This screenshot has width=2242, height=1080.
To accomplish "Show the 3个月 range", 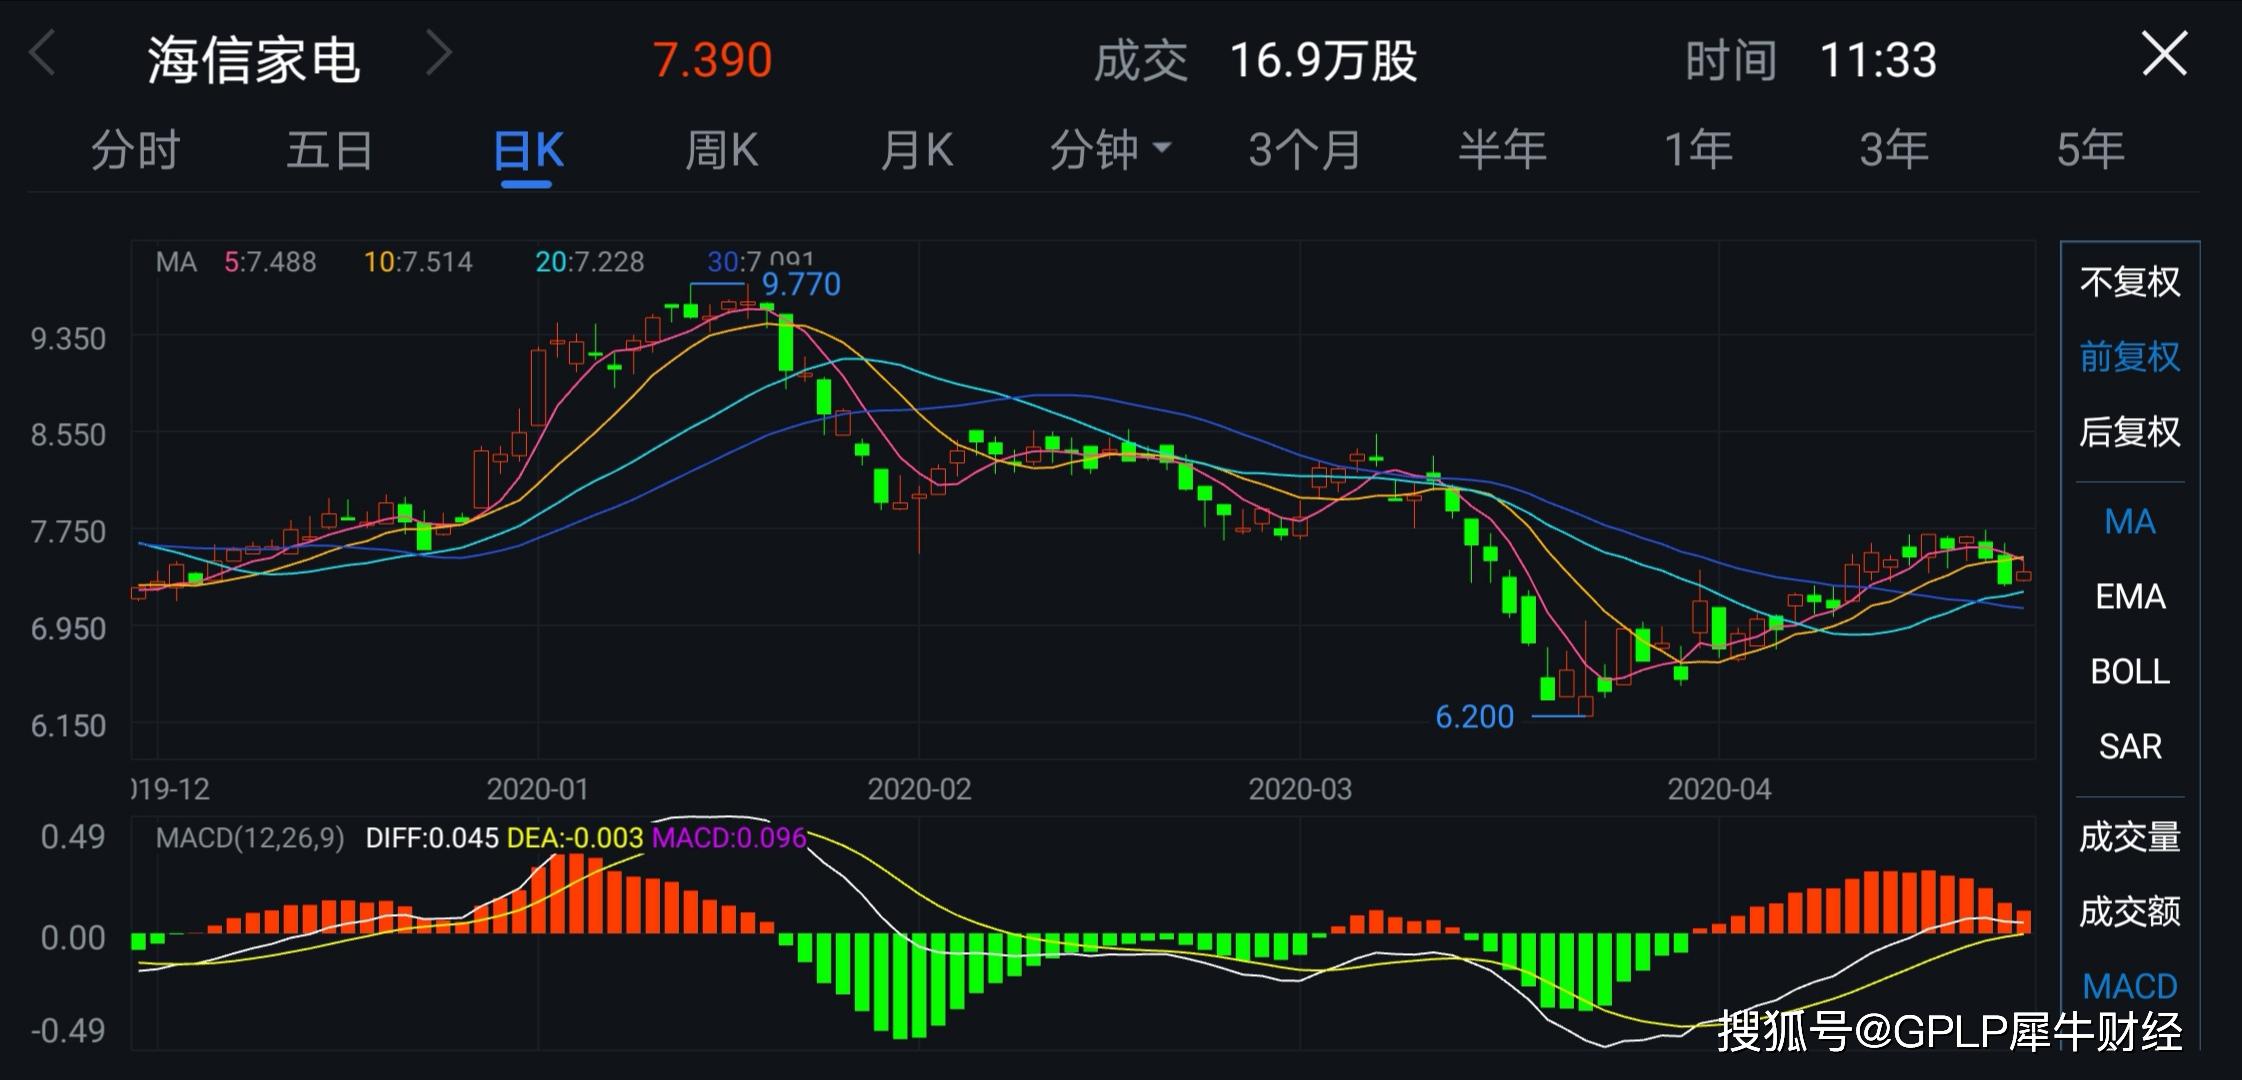I will point(1304,151).
